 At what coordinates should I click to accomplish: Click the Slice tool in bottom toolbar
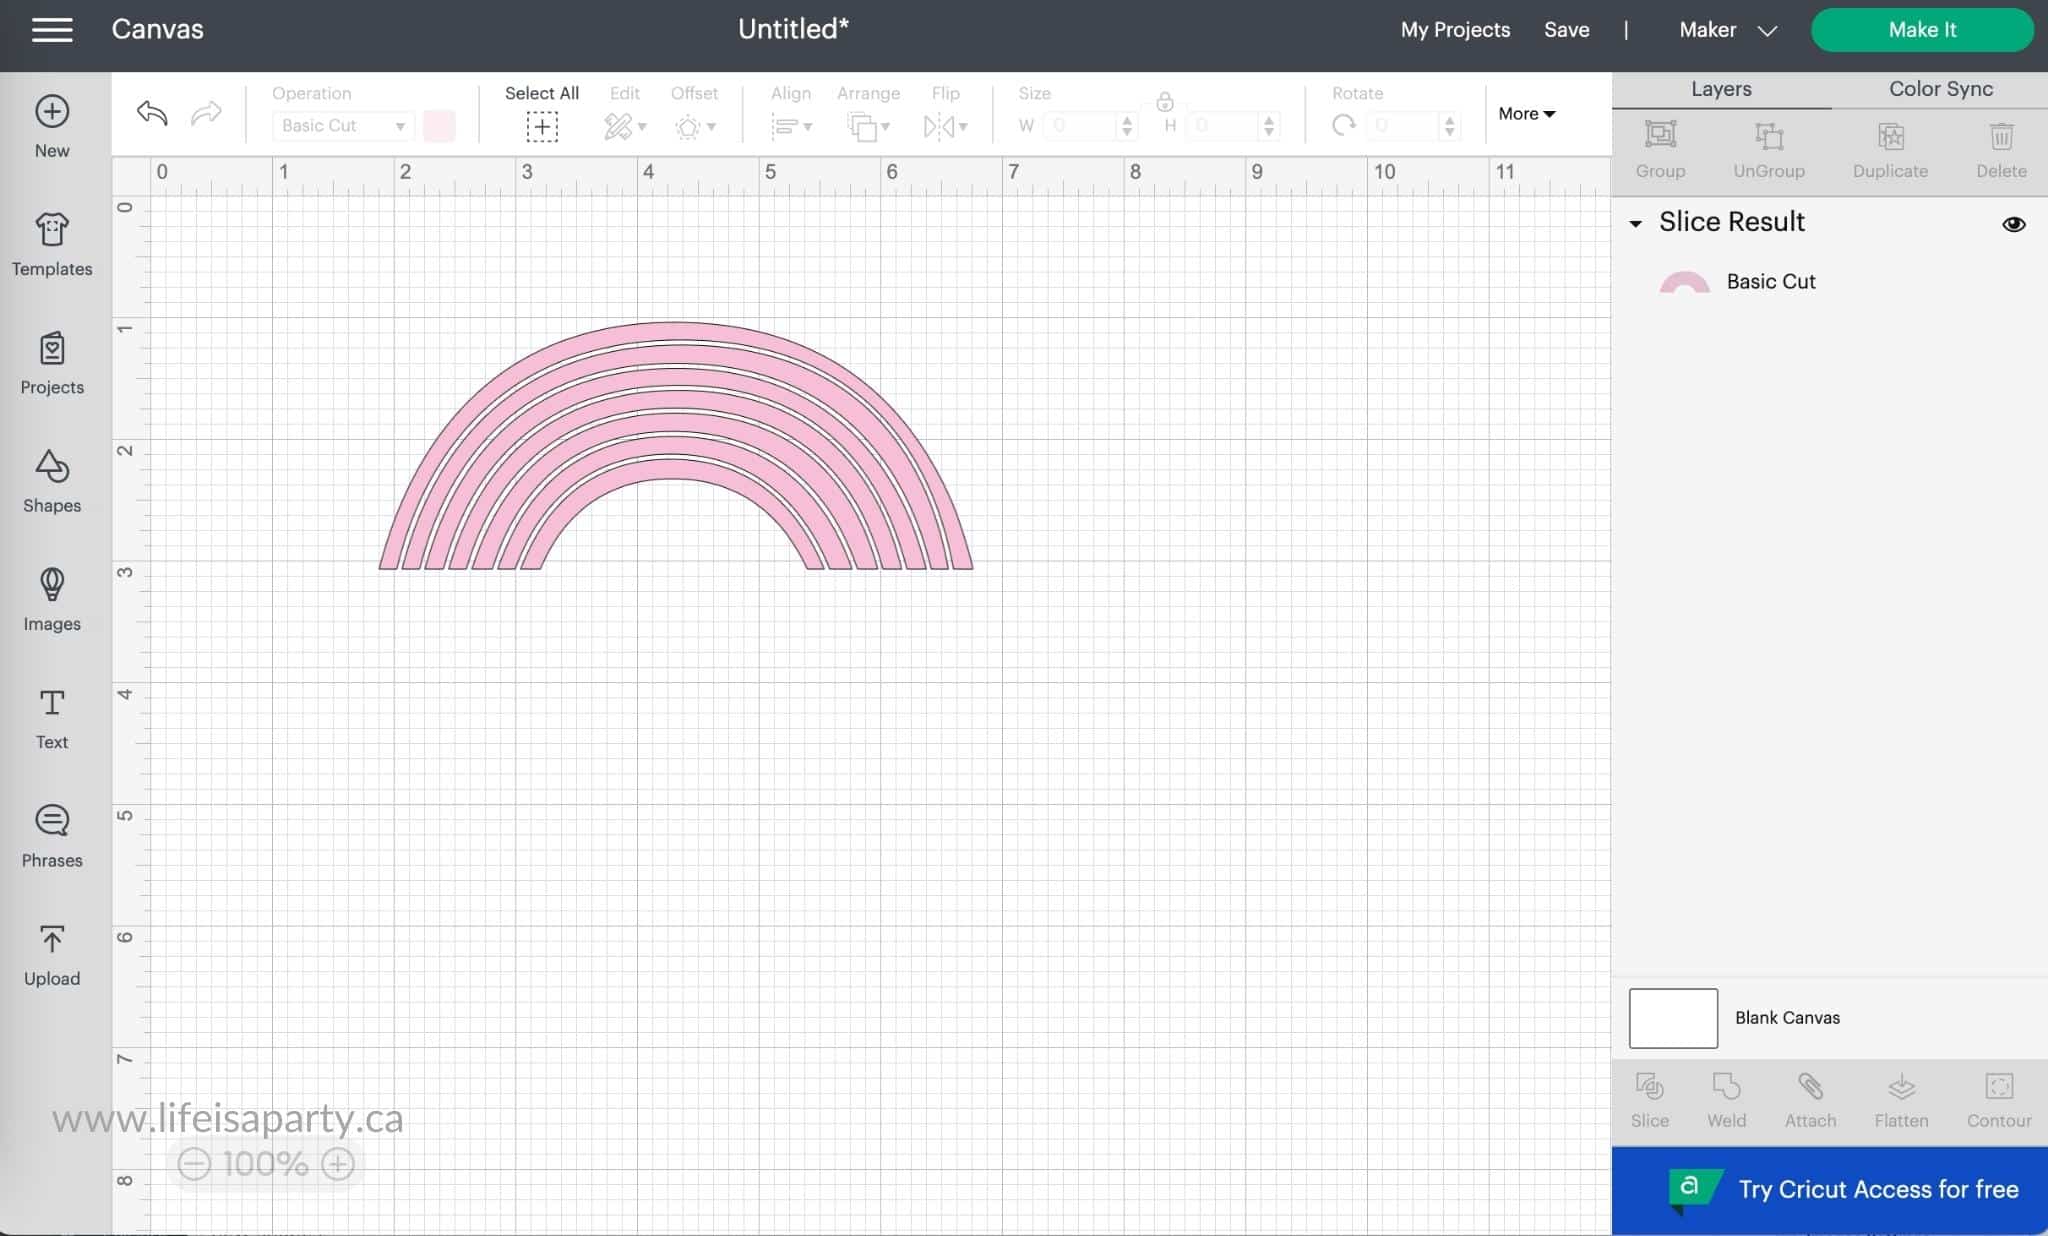[x=1650, y=1100]
